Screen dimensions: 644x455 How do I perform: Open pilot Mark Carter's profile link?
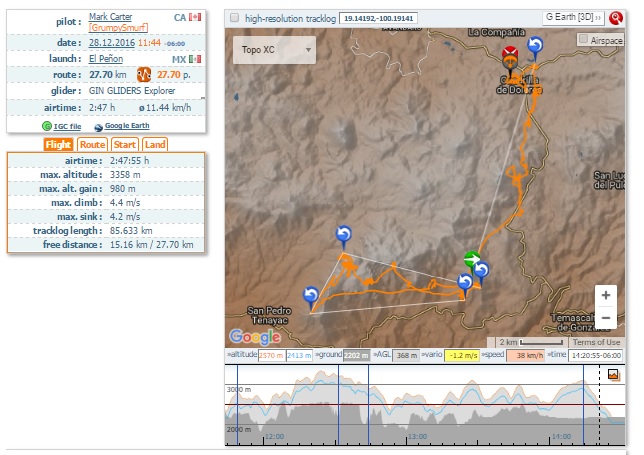110,17
